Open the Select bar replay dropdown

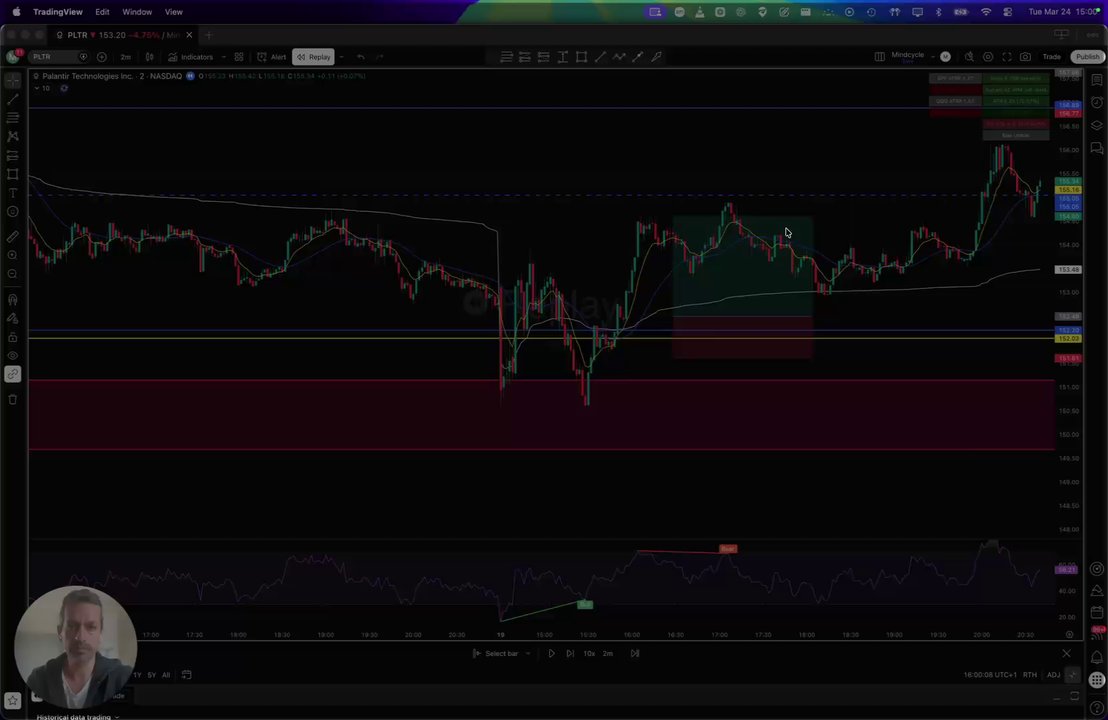point(502,654)
